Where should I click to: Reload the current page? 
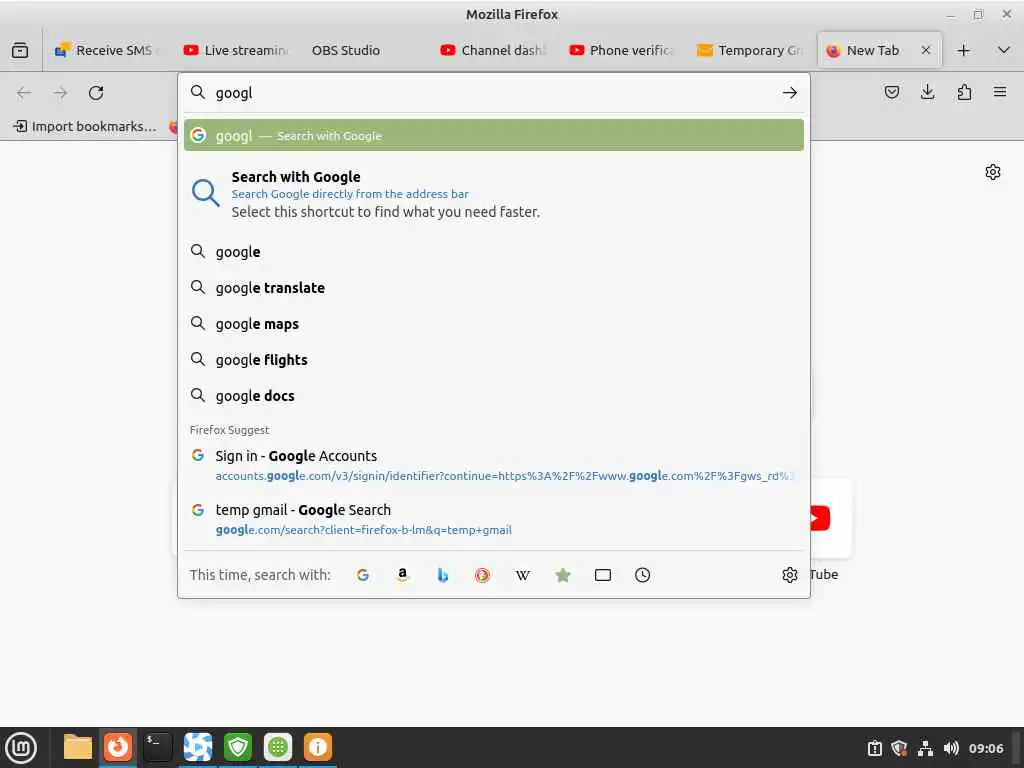[97, 93]
